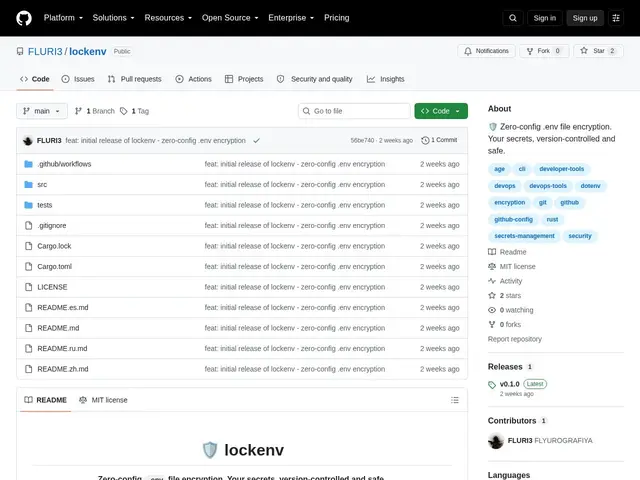Click the Notifications bell button

[486, 51]
